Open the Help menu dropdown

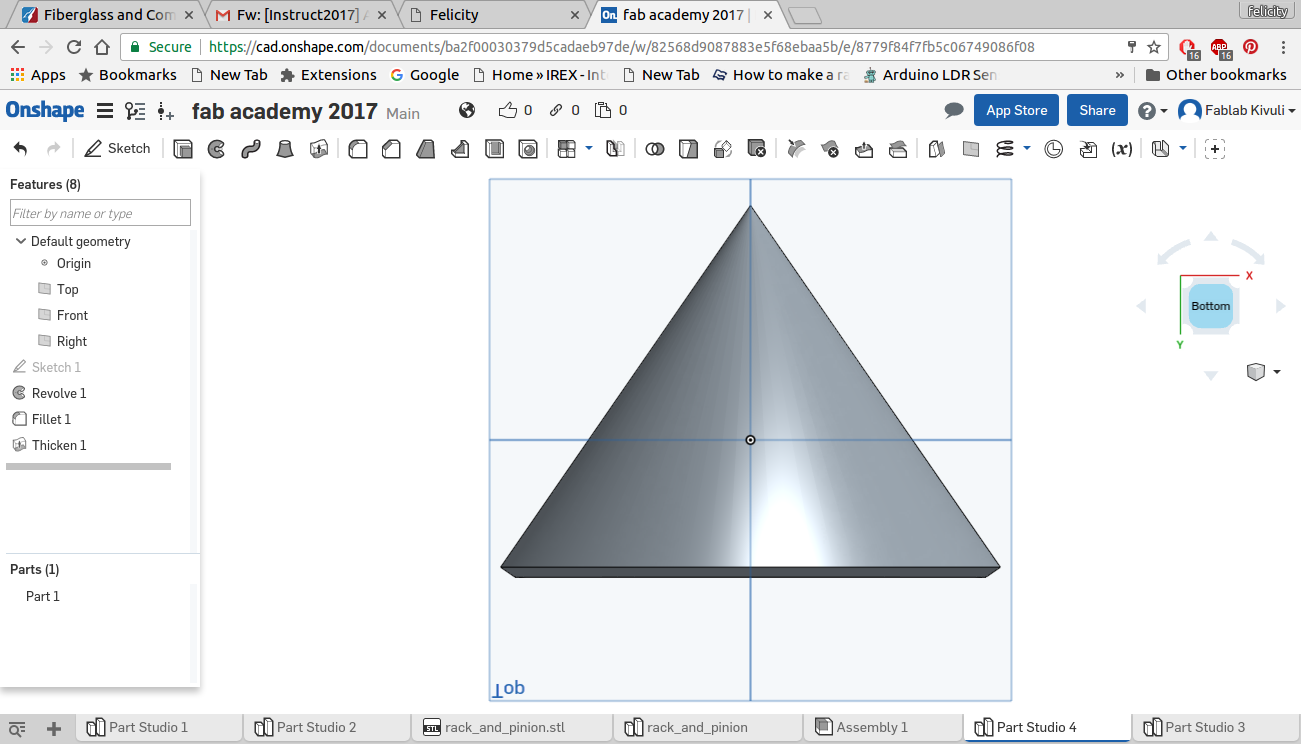[1153, 111]
